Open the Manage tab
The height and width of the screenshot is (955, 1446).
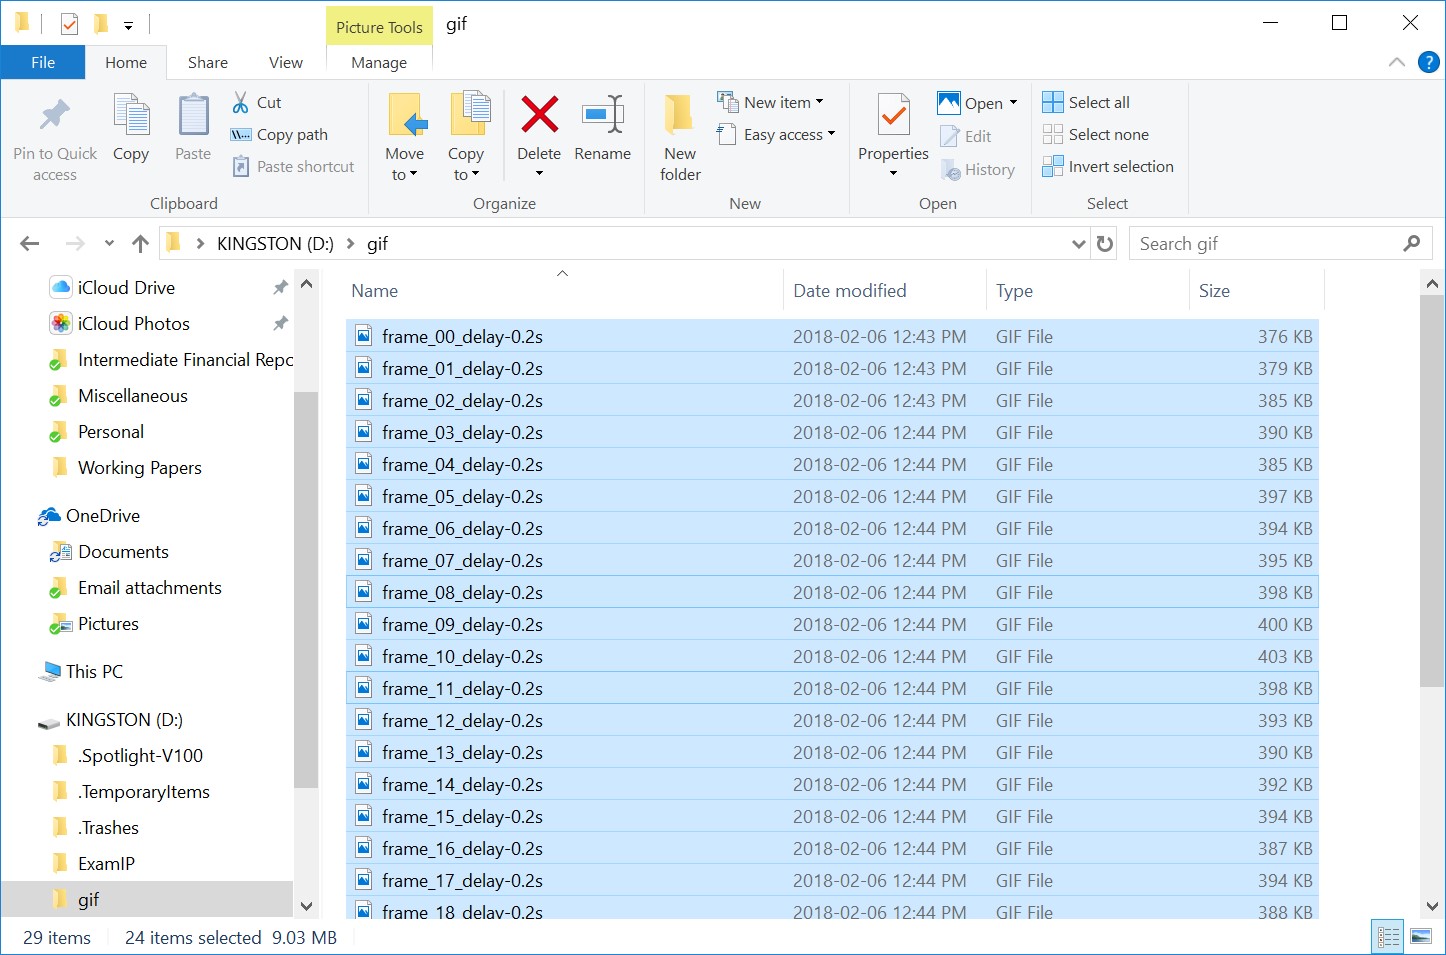point(379,62)
